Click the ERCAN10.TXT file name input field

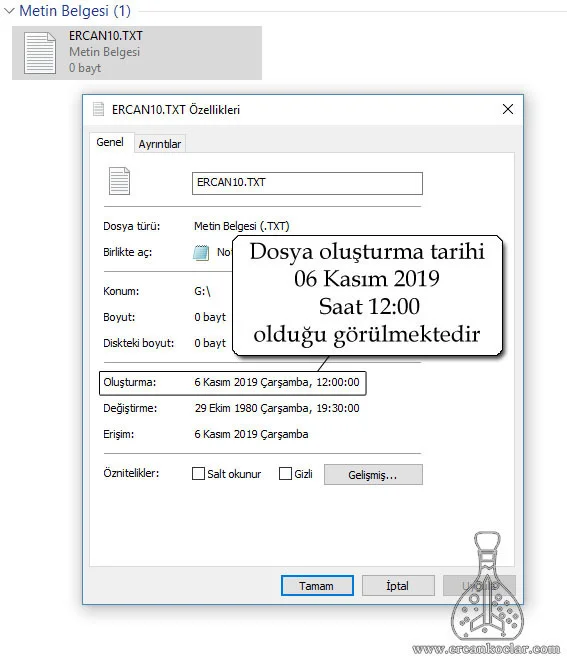307,183
